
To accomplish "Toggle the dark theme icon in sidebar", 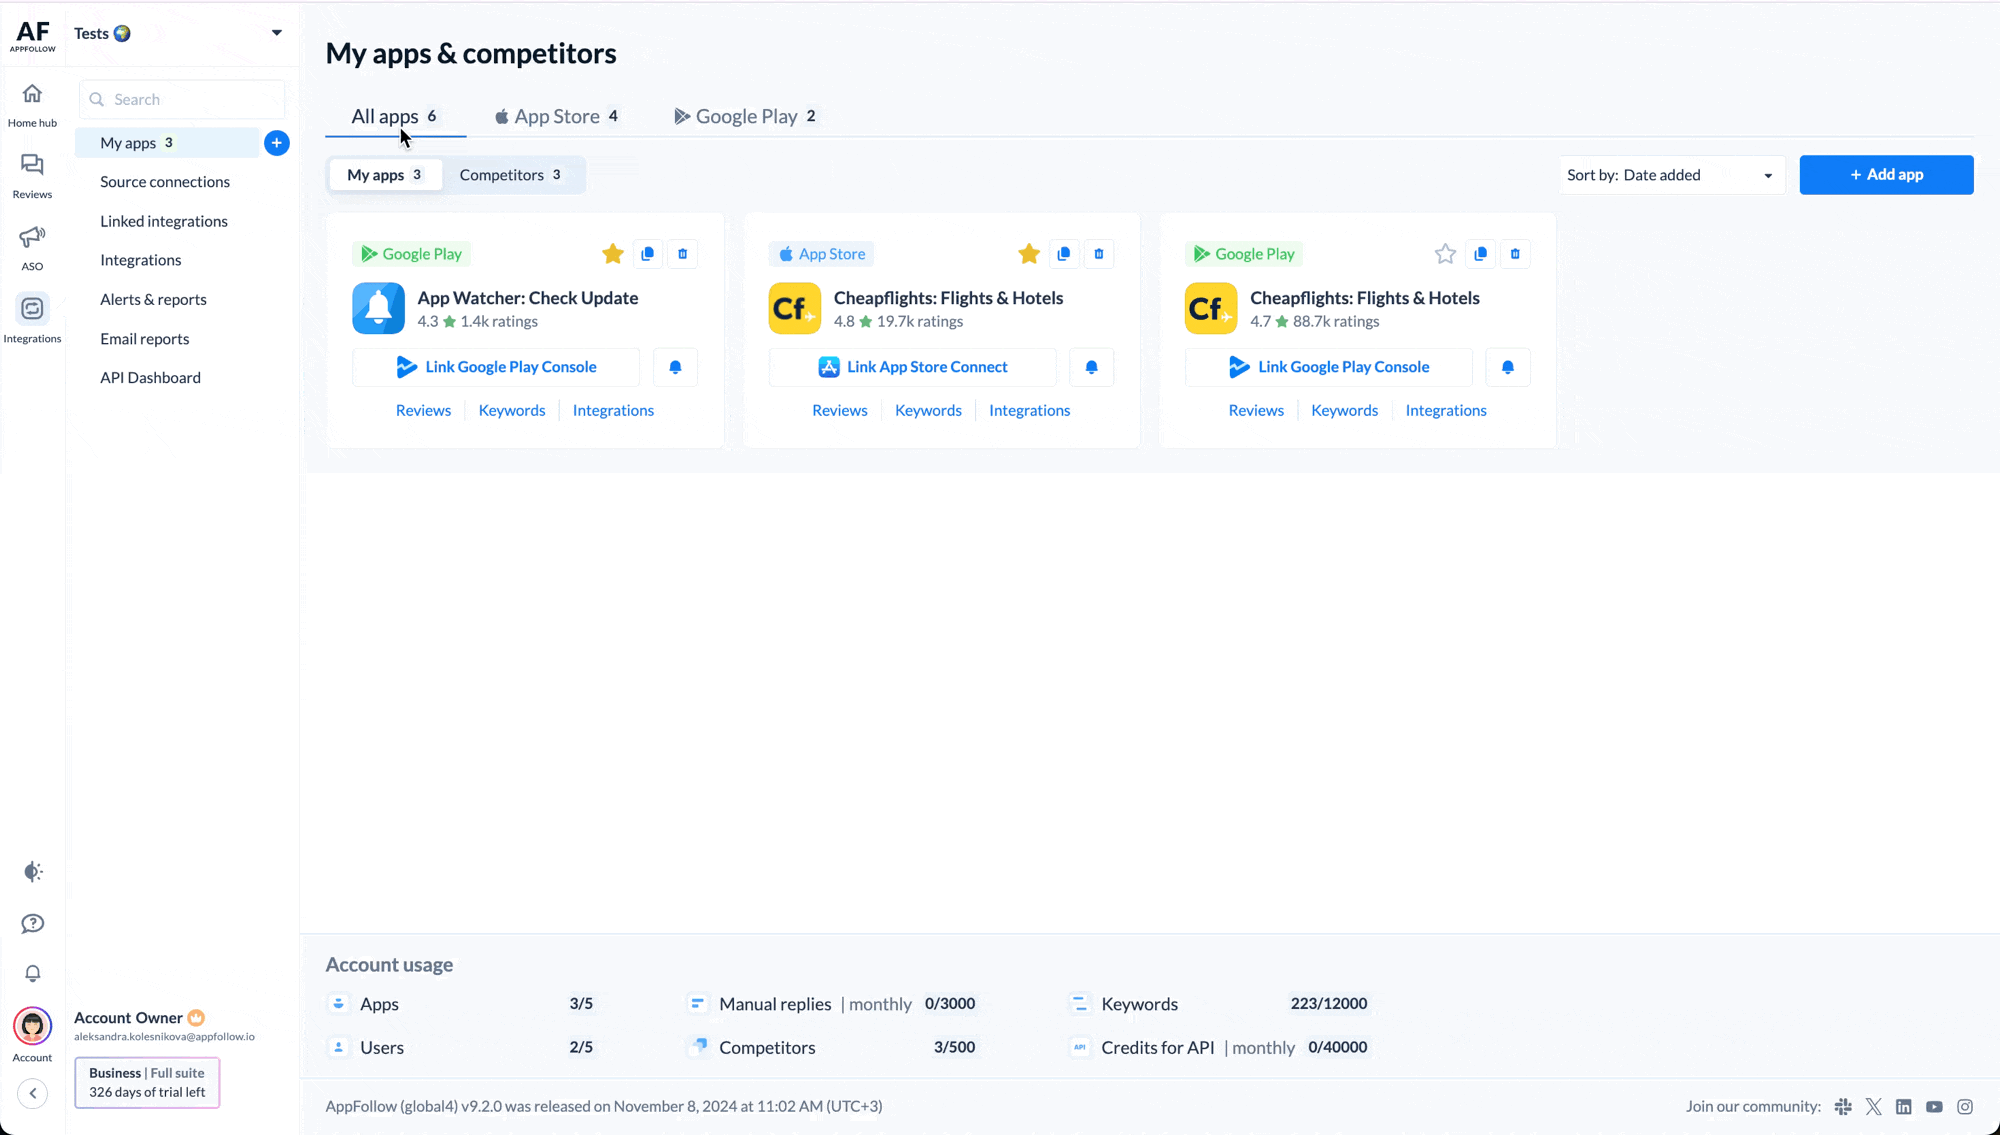I will coord(32,872).
